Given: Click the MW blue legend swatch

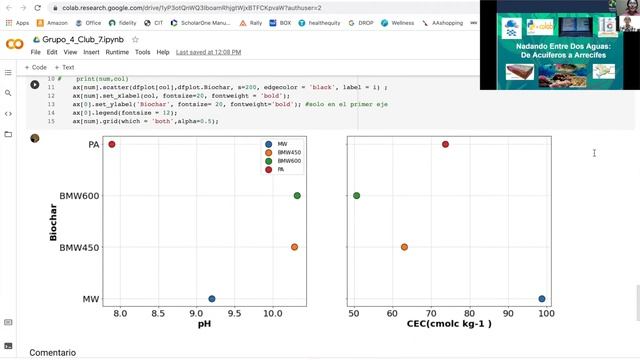Looking at the screenshot, I should 269,144.
